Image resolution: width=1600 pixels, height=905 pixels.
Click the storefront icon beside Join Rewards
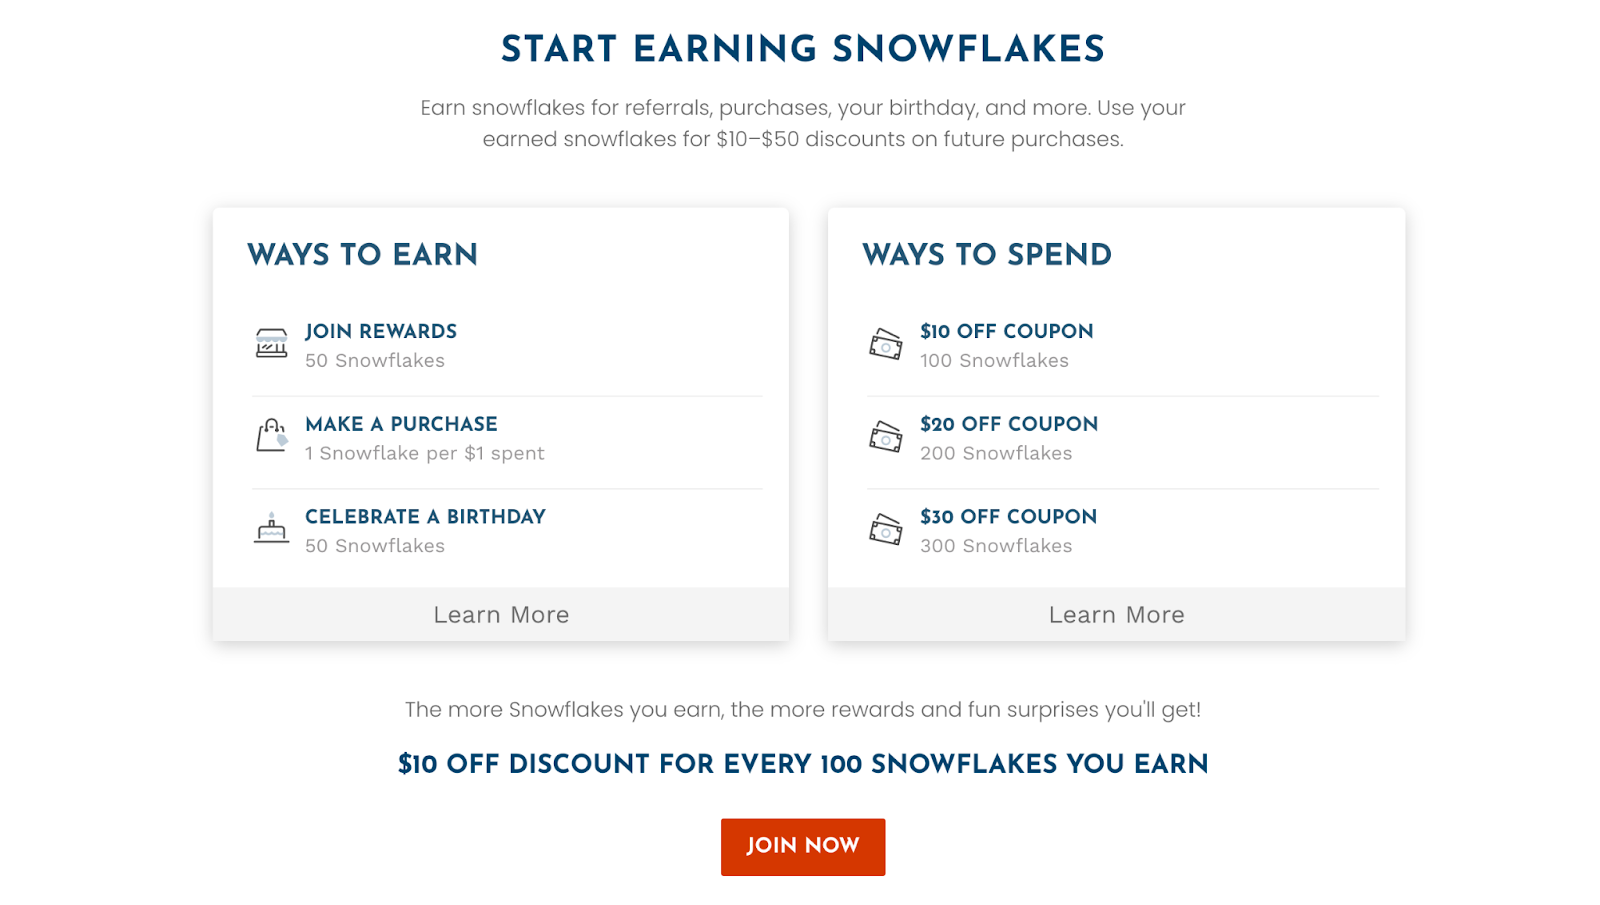click(x=271, y=343)
